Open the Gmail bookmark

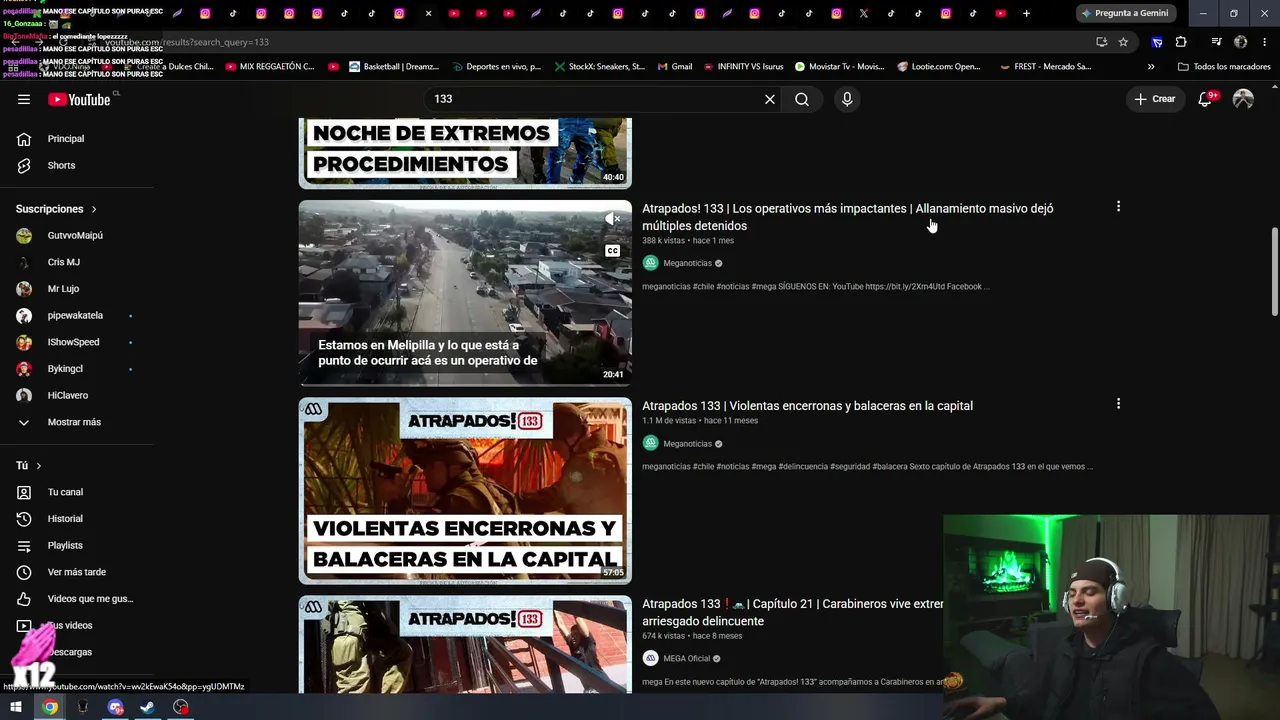click(x=675, y=67)
